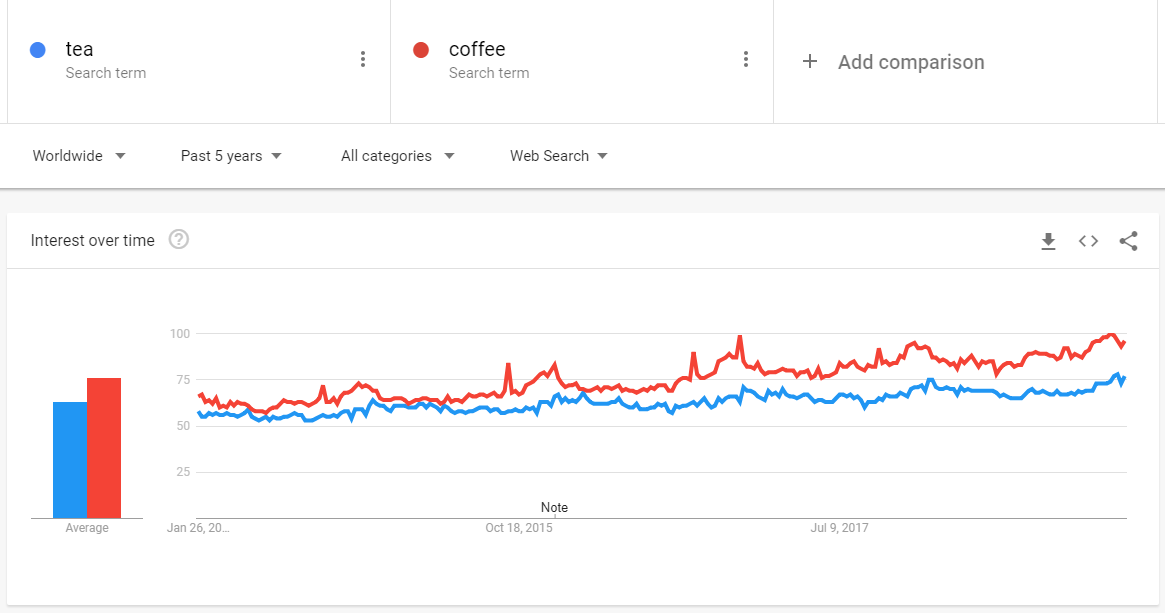
Task: Open the Past 5 years time dropdown
Action: pos(230,156)
